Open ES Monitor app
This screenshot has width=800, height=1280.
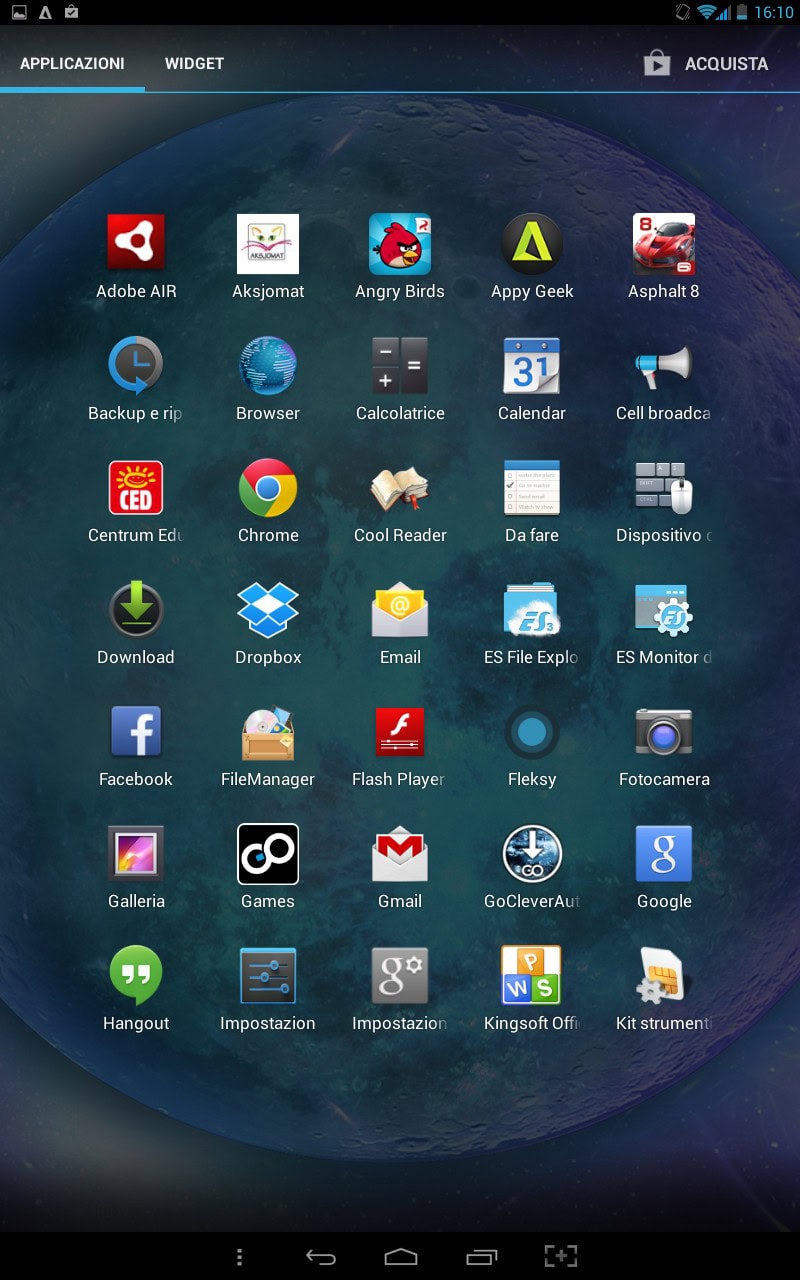[664, 624]
